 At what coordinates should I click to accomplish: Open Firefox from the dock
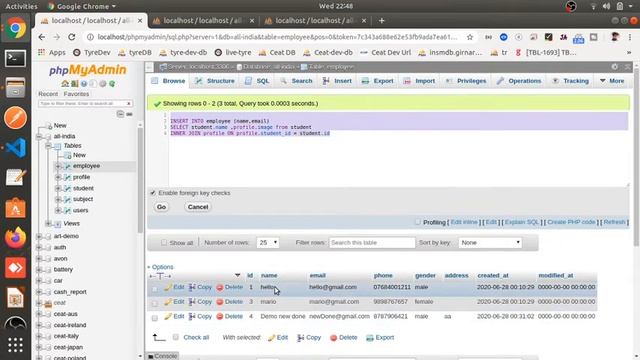coord(16,238)
